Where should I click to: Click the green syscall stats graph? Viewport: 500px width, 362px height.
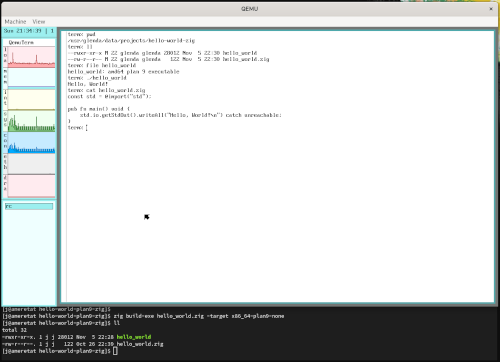pyautogui.click(x=31, y=121)
